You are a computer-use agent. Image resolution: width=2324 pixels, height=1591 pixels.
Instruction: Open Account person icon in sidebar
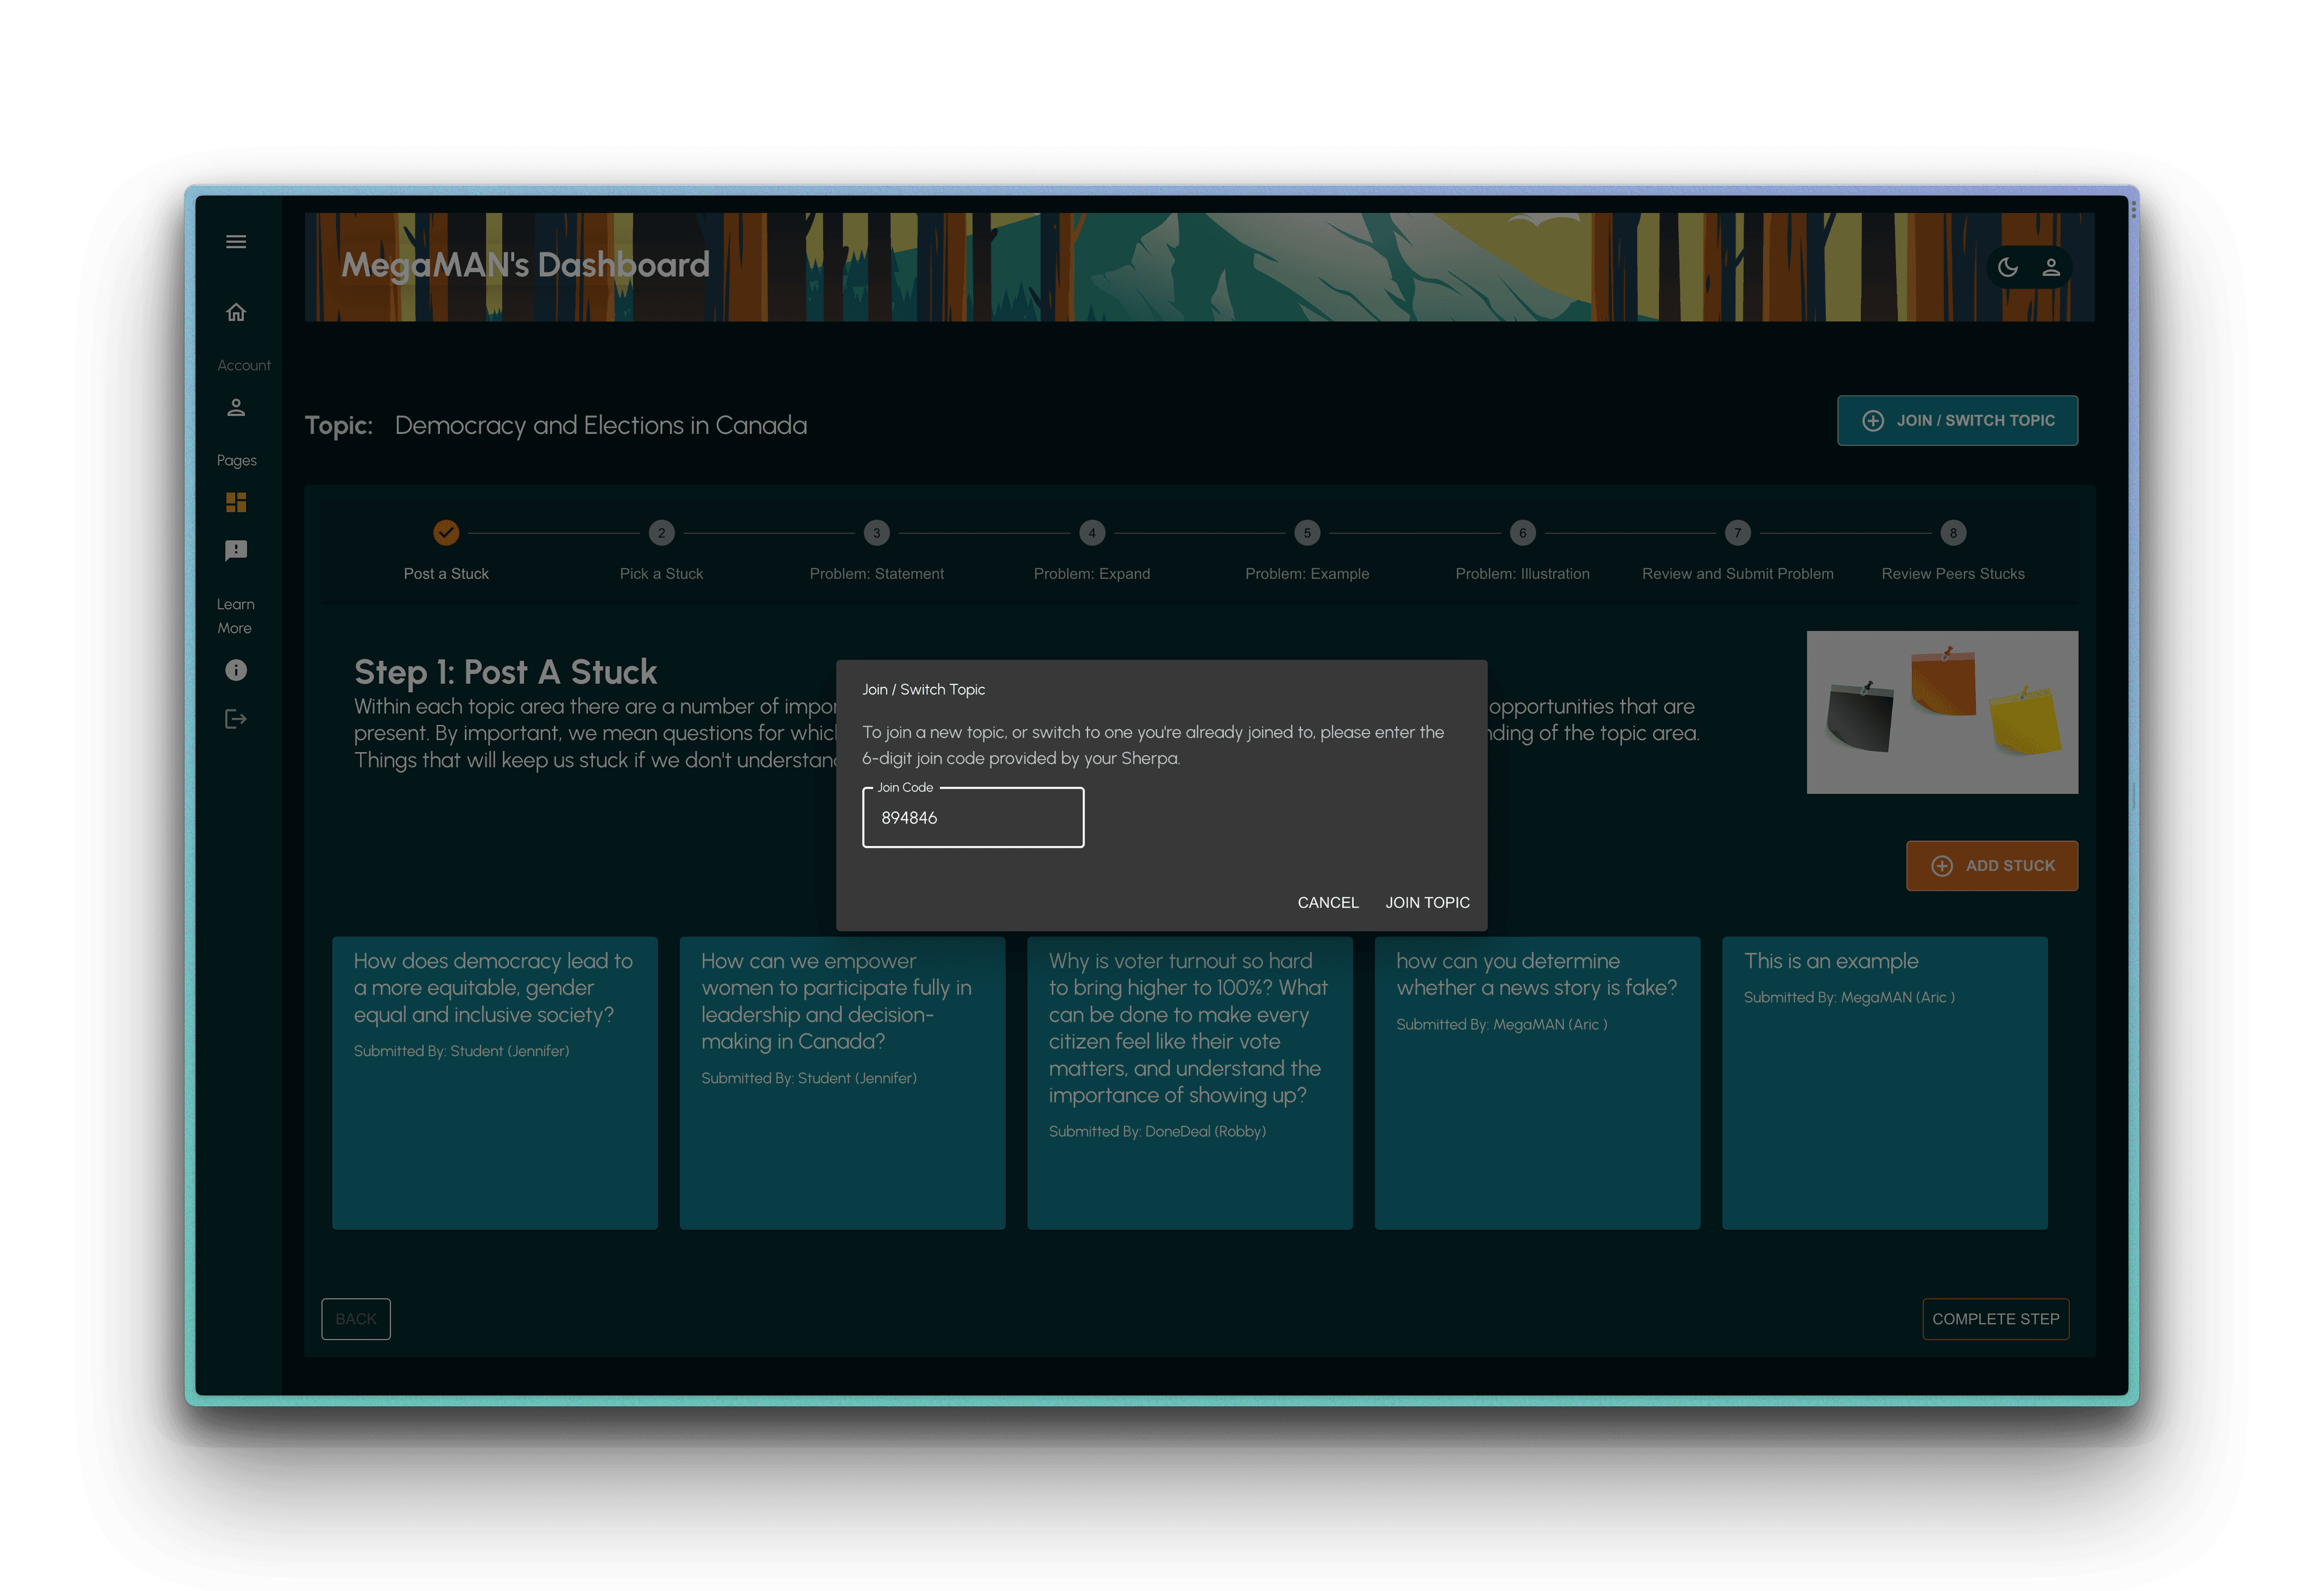[236, 408]
